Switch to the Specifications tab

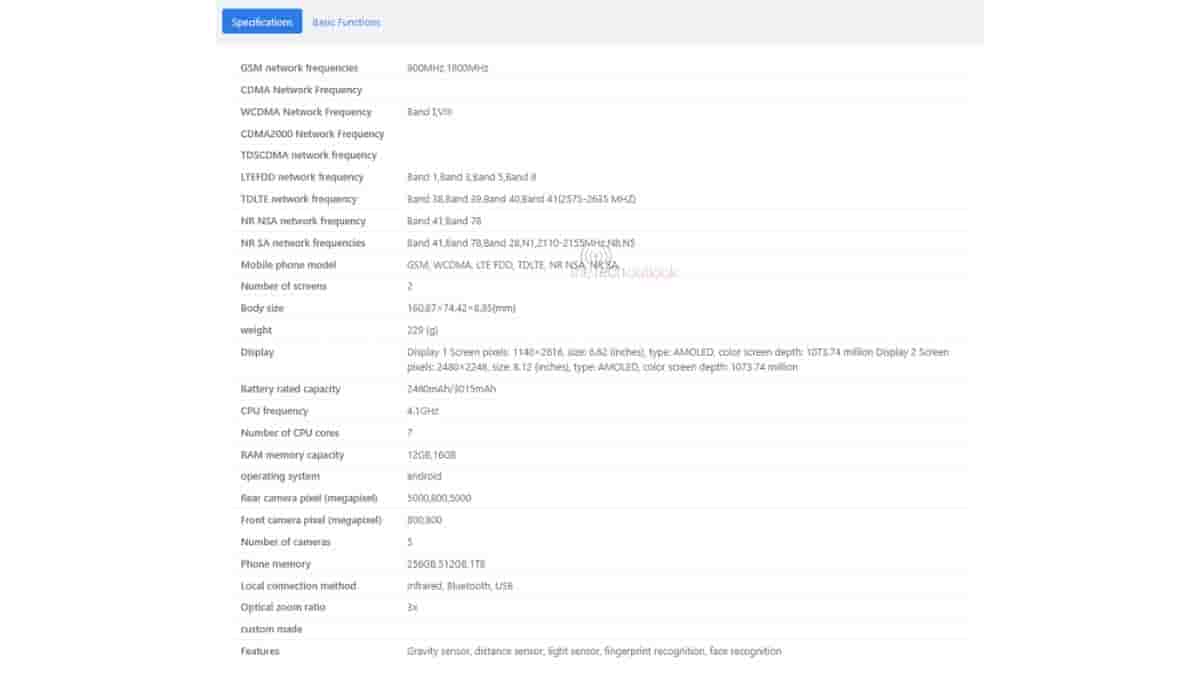(x=262, y=22)
